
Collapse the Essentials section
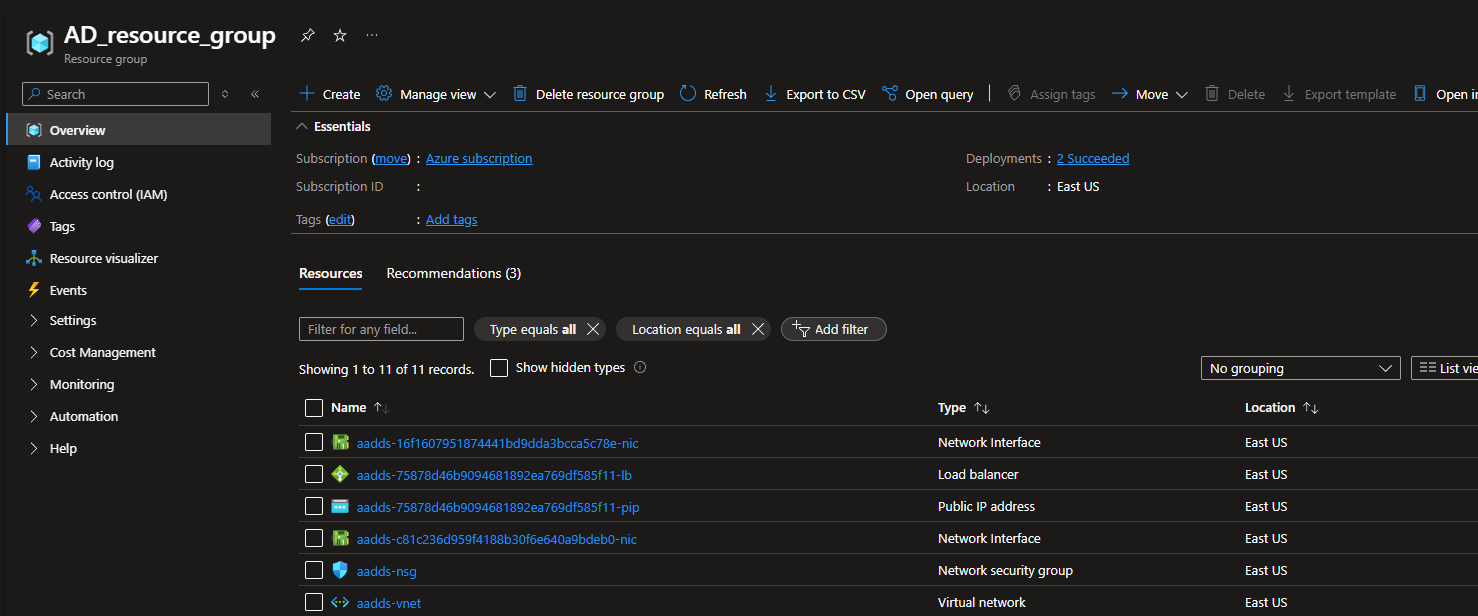click(x=302, y=127)
